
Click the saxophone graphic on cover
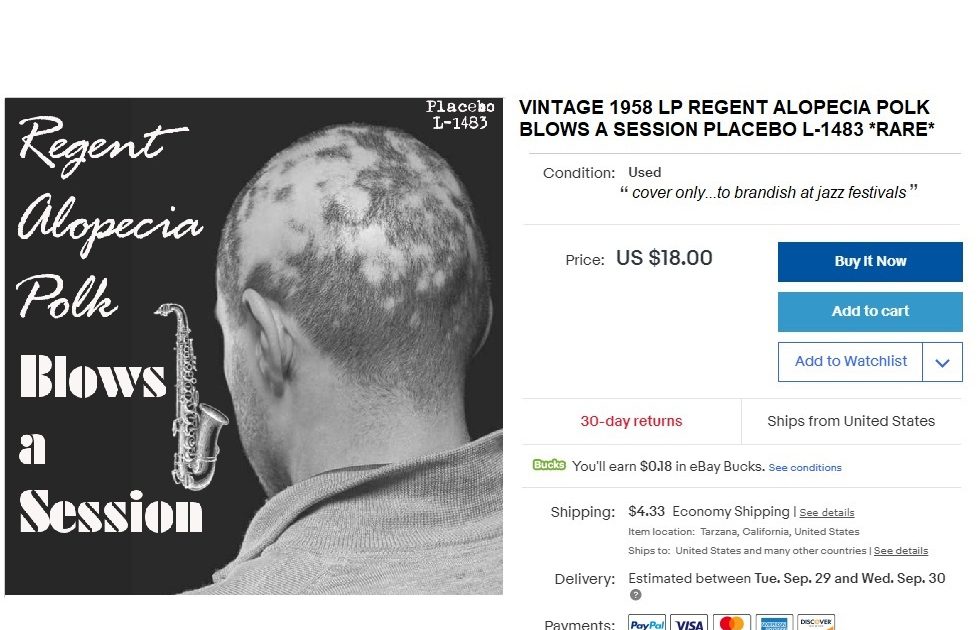(192, 397)
